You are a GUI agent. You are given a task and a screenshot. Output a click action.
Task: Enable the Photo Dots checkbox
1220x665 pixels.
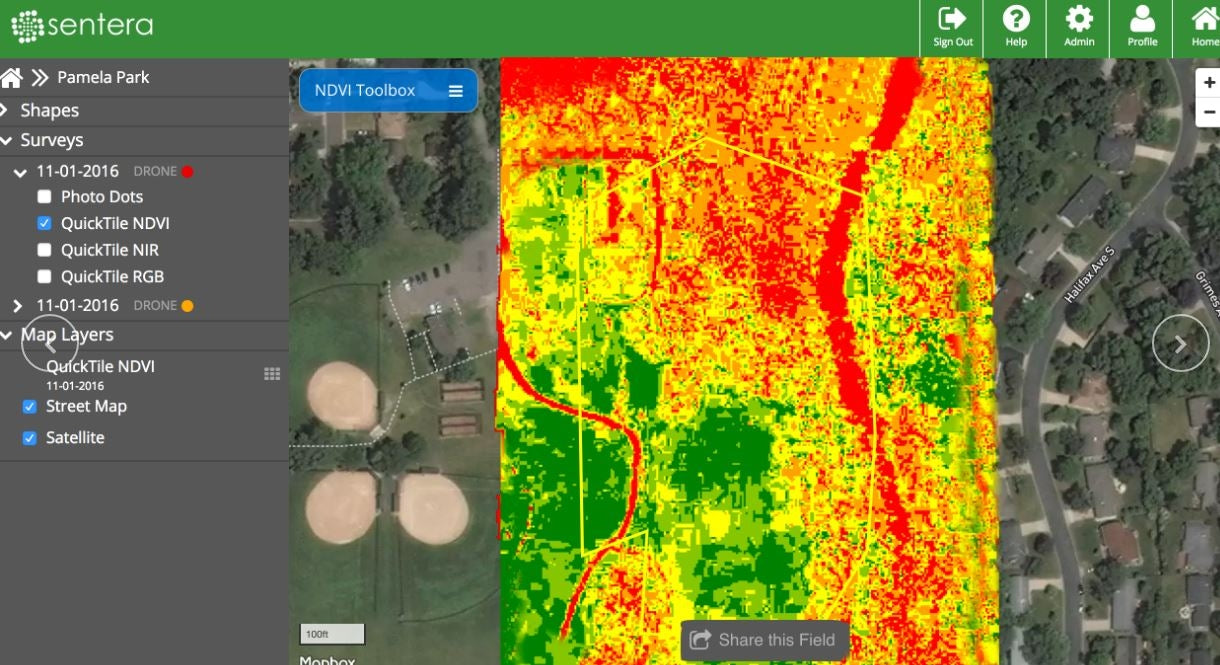click(x=44, y=197)
